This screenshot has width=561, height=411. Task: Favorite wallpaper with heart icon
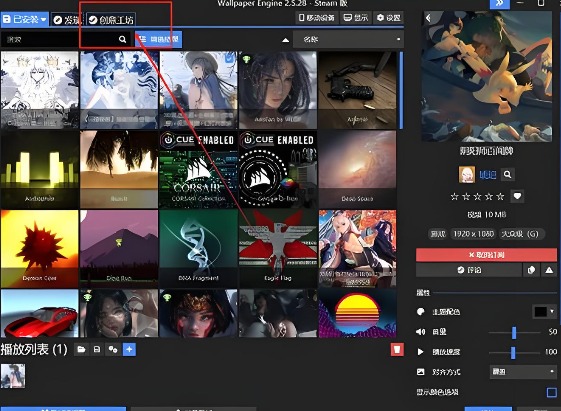517,196
